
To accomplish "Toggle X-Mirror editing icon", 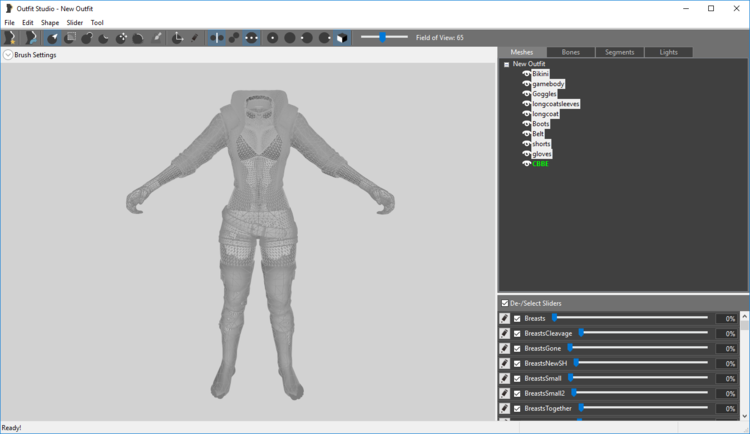I will (x=217, y=38).
